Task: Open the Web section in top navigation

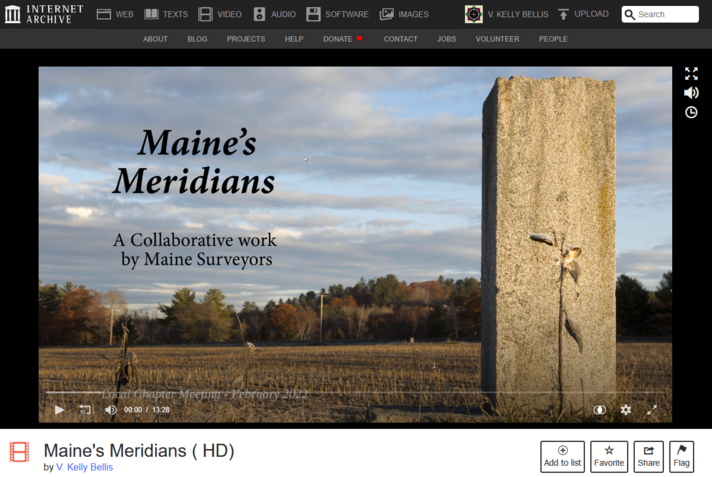Action: coord(115,14)
